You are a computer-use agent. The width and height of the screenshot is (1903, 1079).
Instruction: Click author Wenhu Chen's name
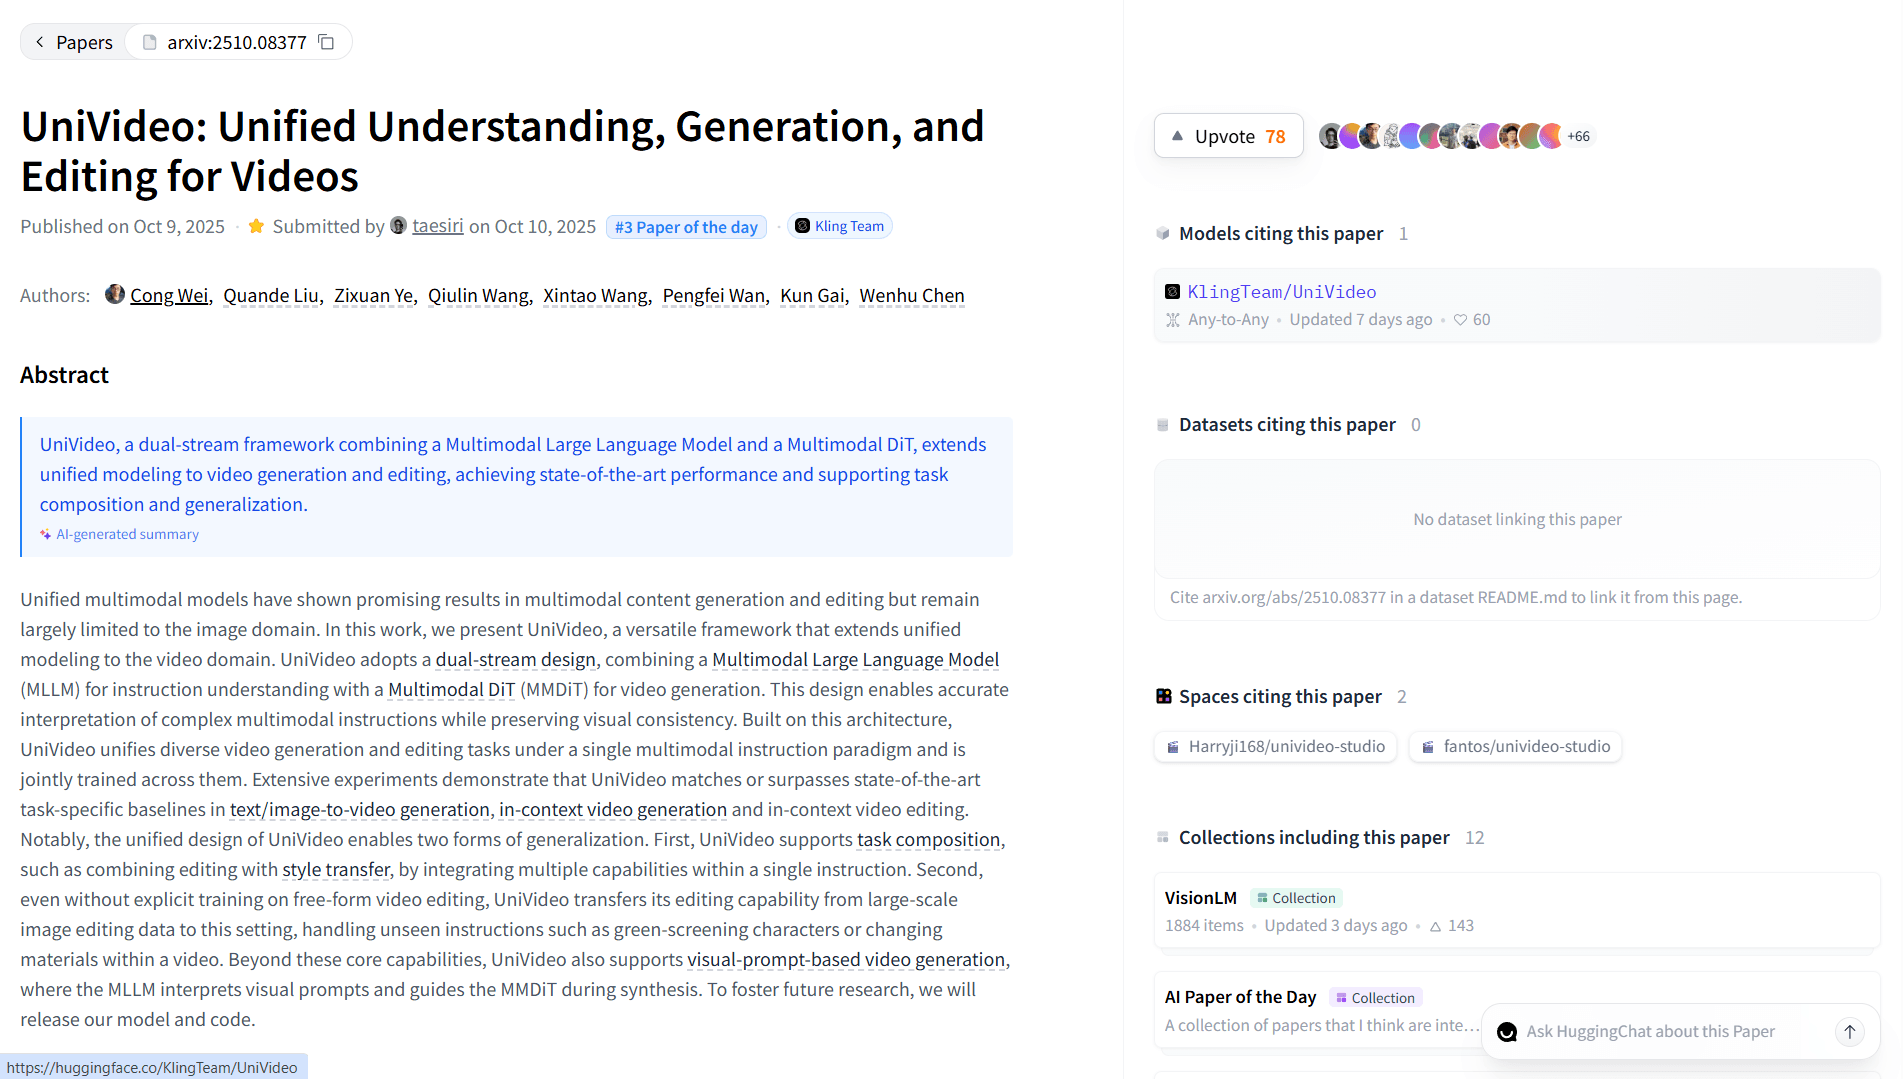[911, 295]
